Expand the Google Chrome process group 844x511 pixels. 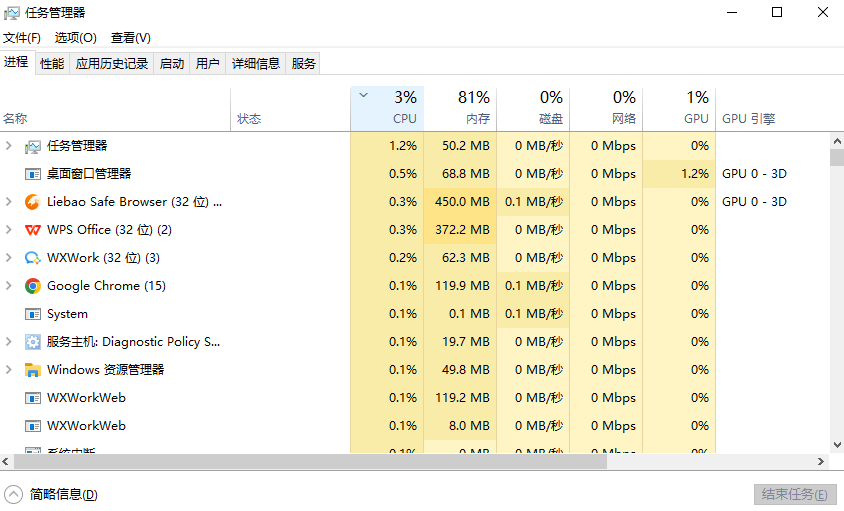[9, 286]
